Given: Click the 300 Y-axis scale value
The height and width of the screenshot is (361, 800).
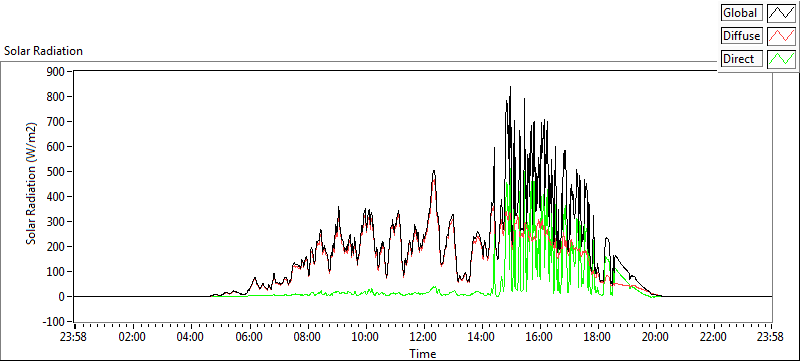Looking at the screenshot, I should pos(56,221).
